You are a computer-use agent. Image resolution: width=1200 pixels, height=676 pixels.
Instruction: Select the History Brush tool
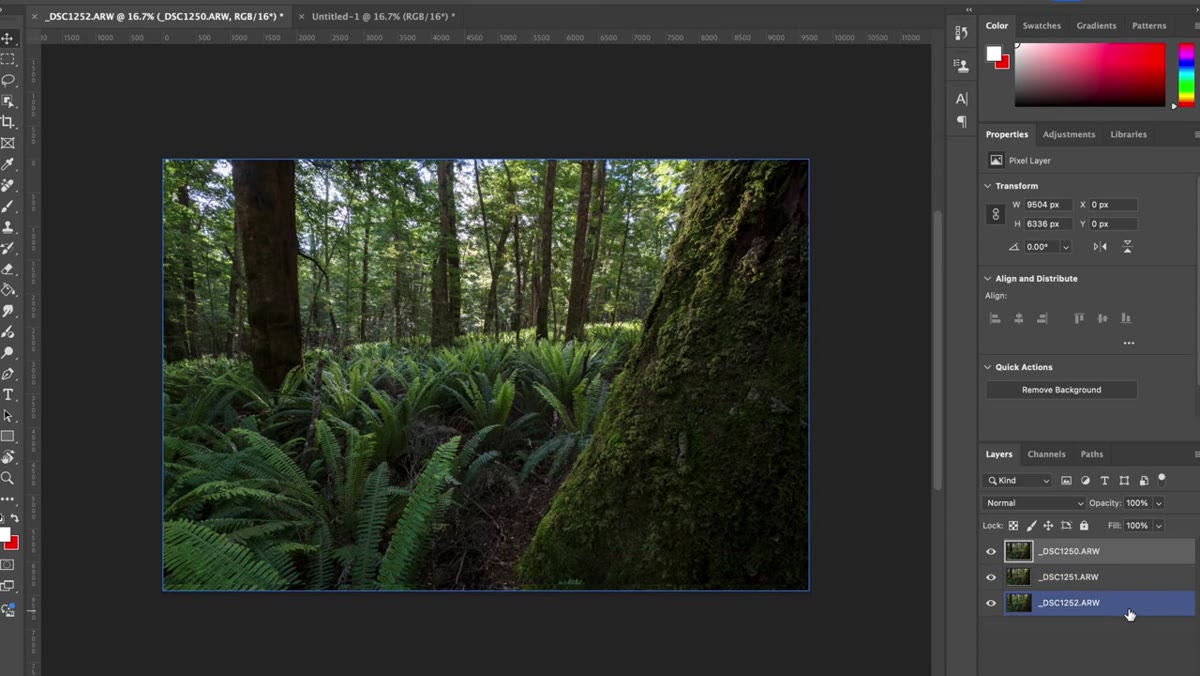(7, 248)
